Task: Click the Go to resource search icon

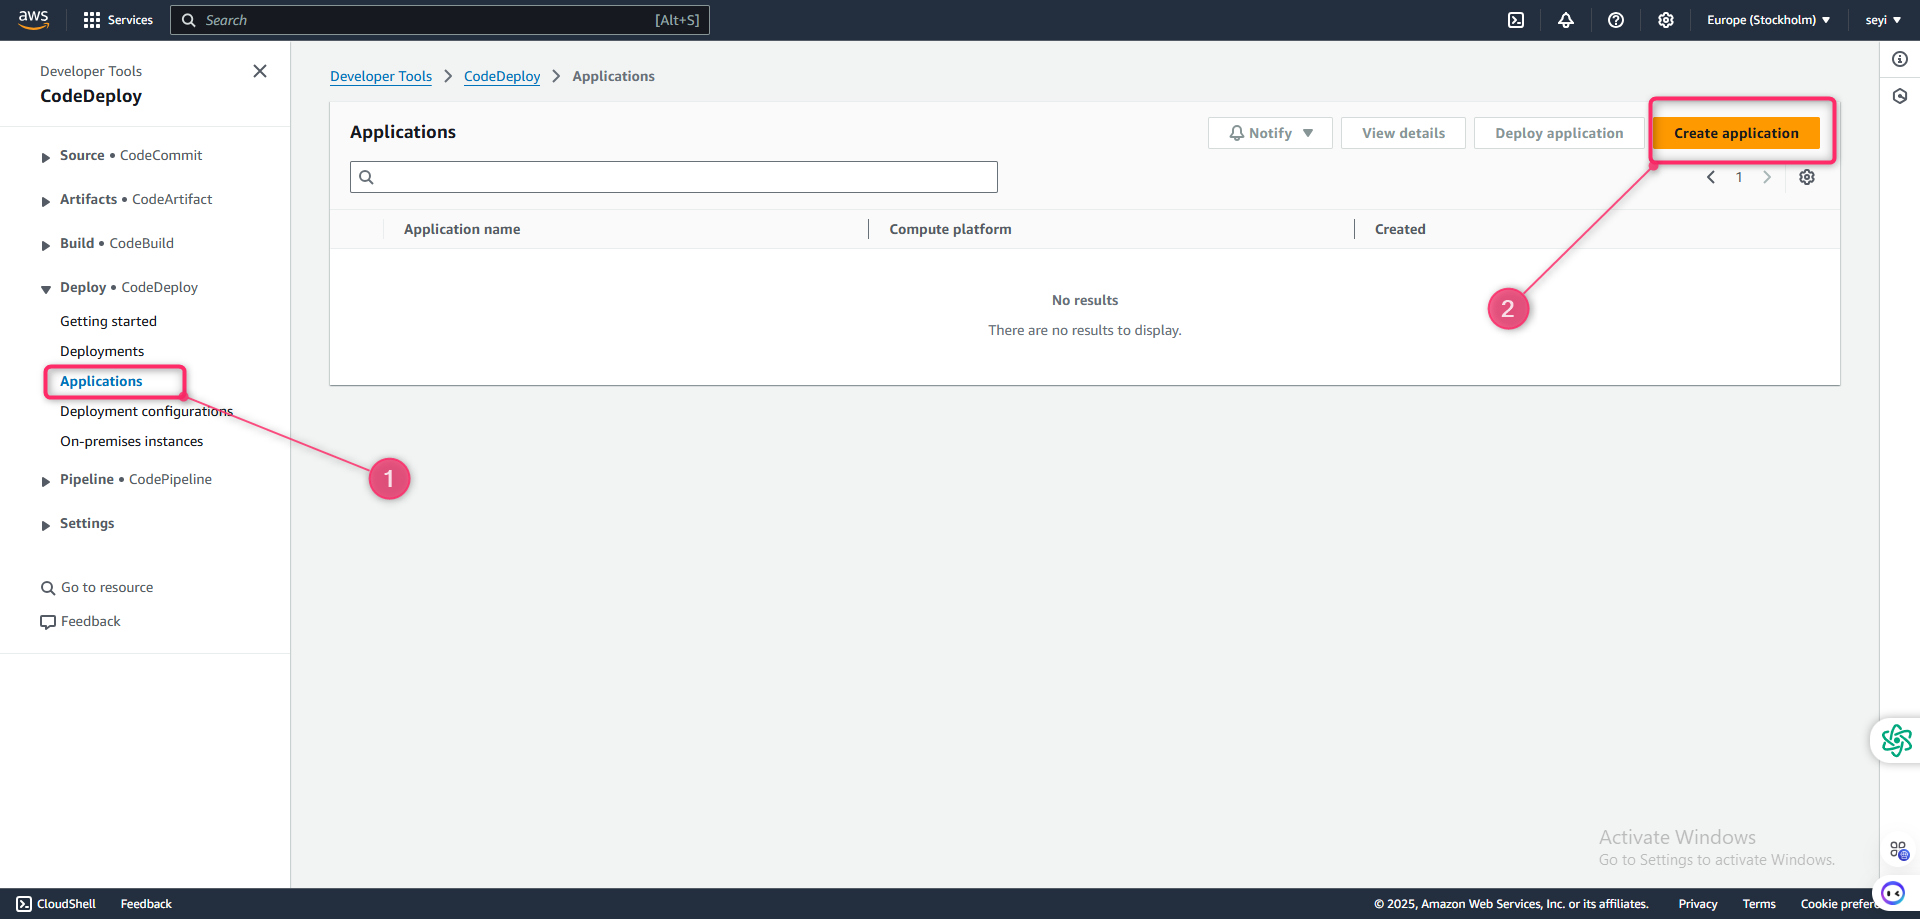Action: [48, 588]
